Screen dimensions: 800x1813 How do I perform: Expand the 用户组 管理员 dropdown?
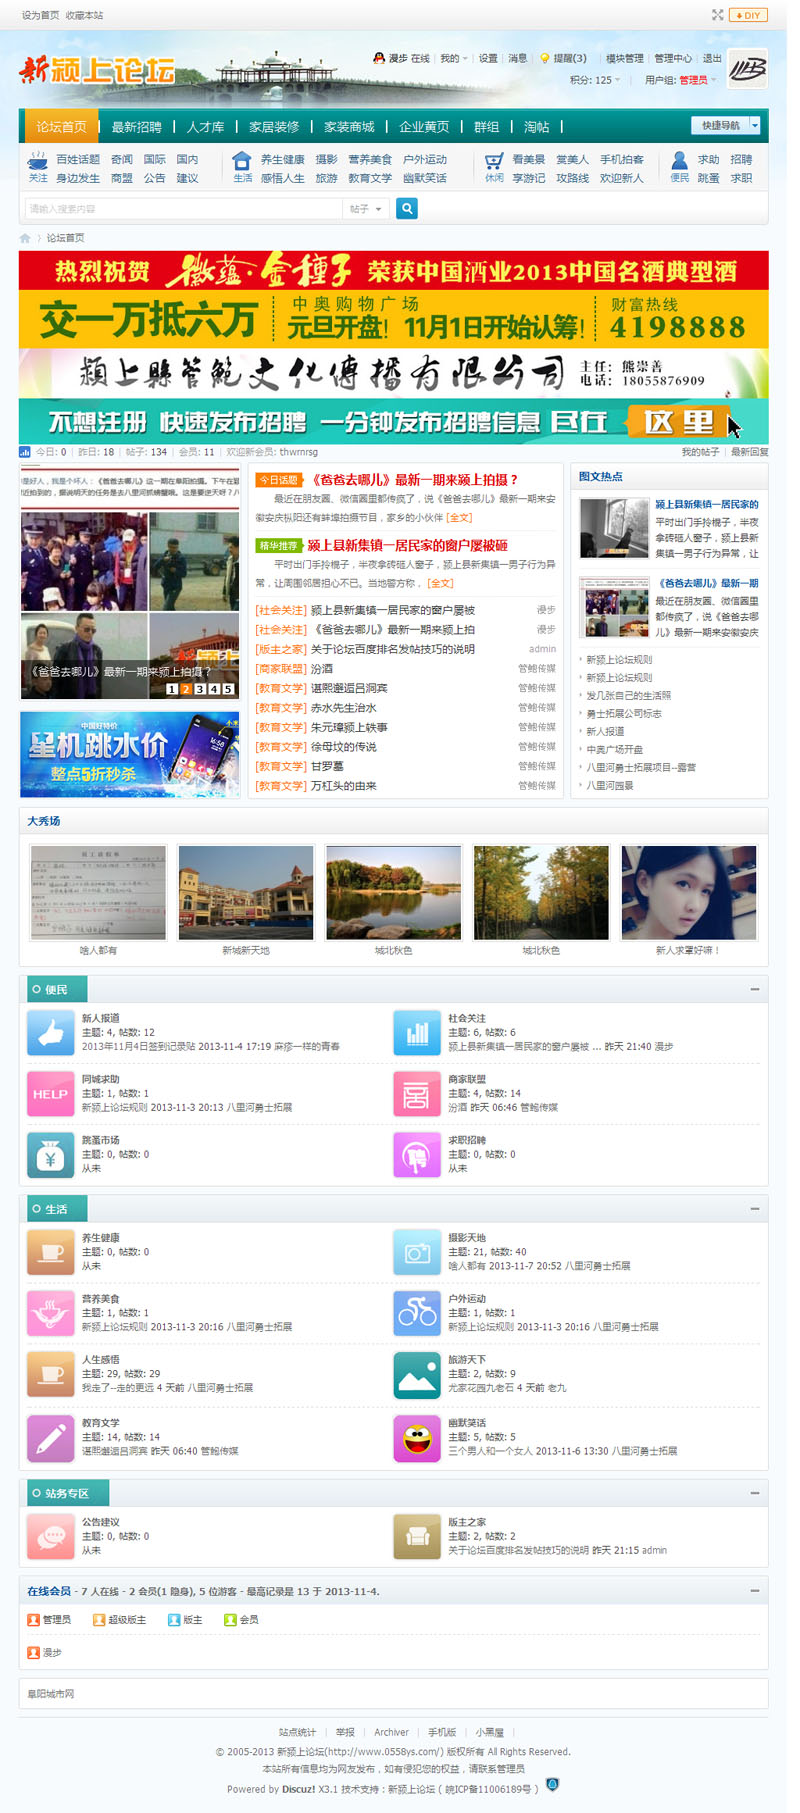point(680,80)
